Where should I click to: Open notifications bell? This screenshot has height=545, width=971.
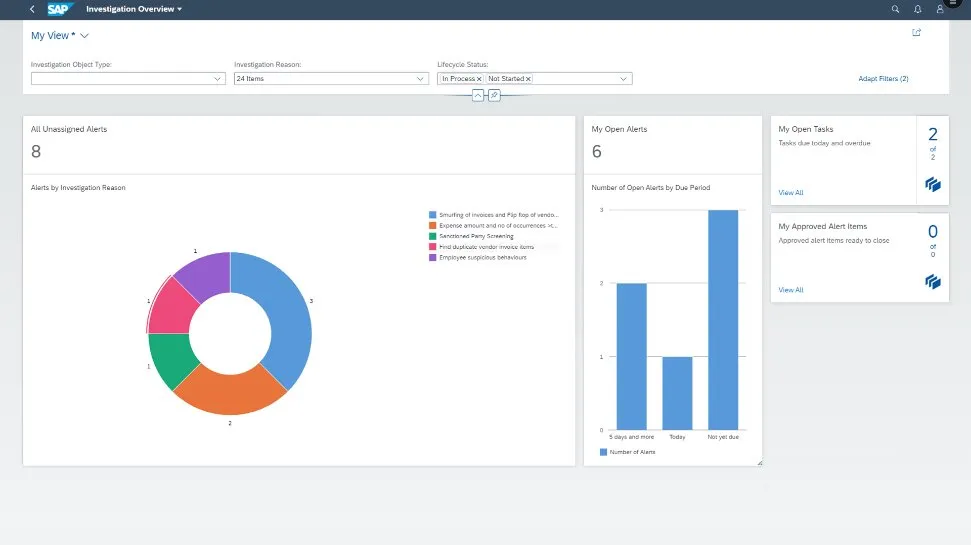coord(918,9)
